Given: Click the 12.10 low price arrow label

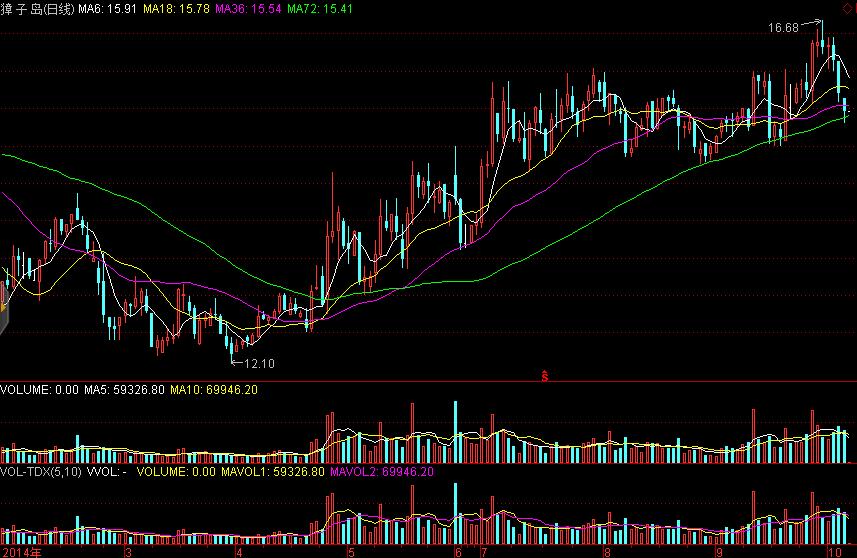Looking at the screenshot, I should click(x=256, y=363).
